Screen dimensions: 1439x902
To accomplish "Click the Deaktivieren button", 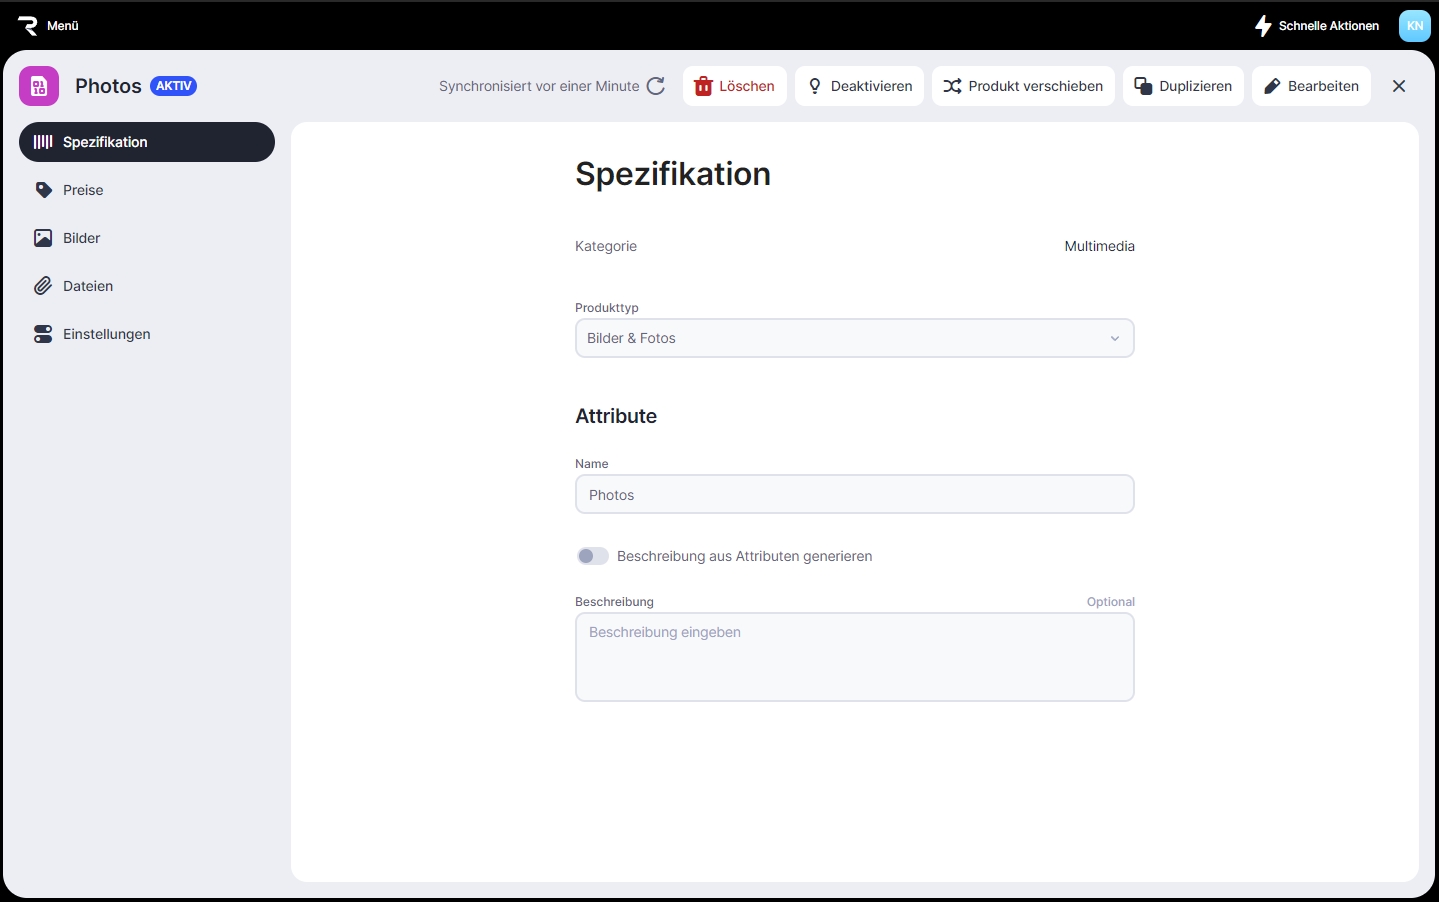I will (860, 86).
